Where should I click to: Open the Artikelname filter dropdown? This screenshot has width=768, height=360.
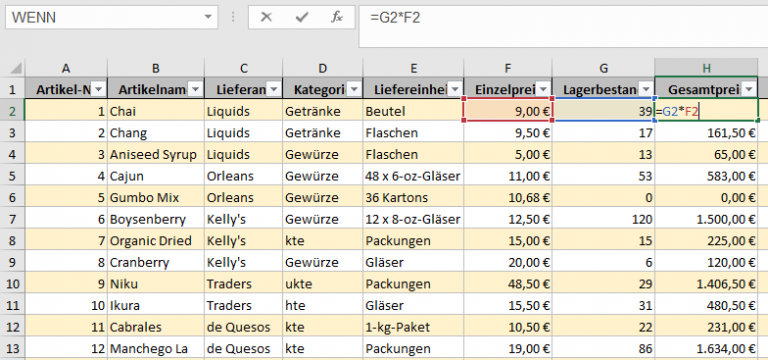coord(196,89)
